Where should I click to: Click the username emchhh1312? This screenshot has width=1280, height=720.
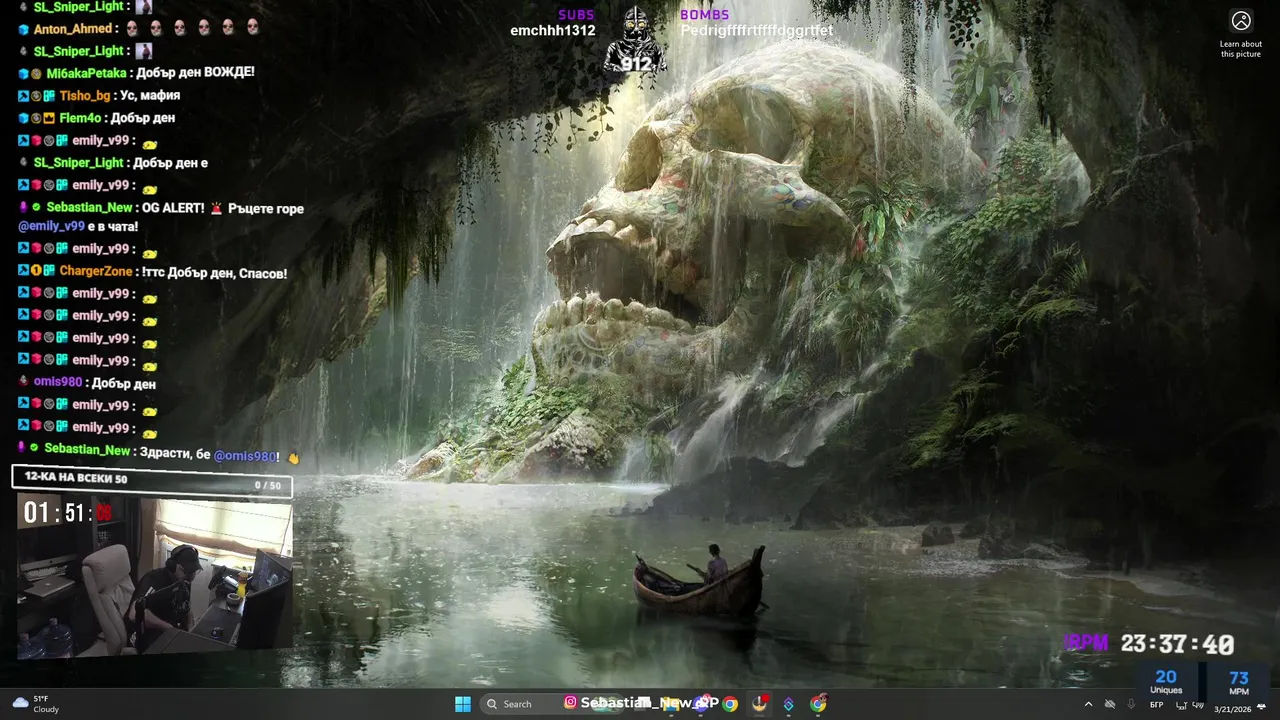point(553,31)
